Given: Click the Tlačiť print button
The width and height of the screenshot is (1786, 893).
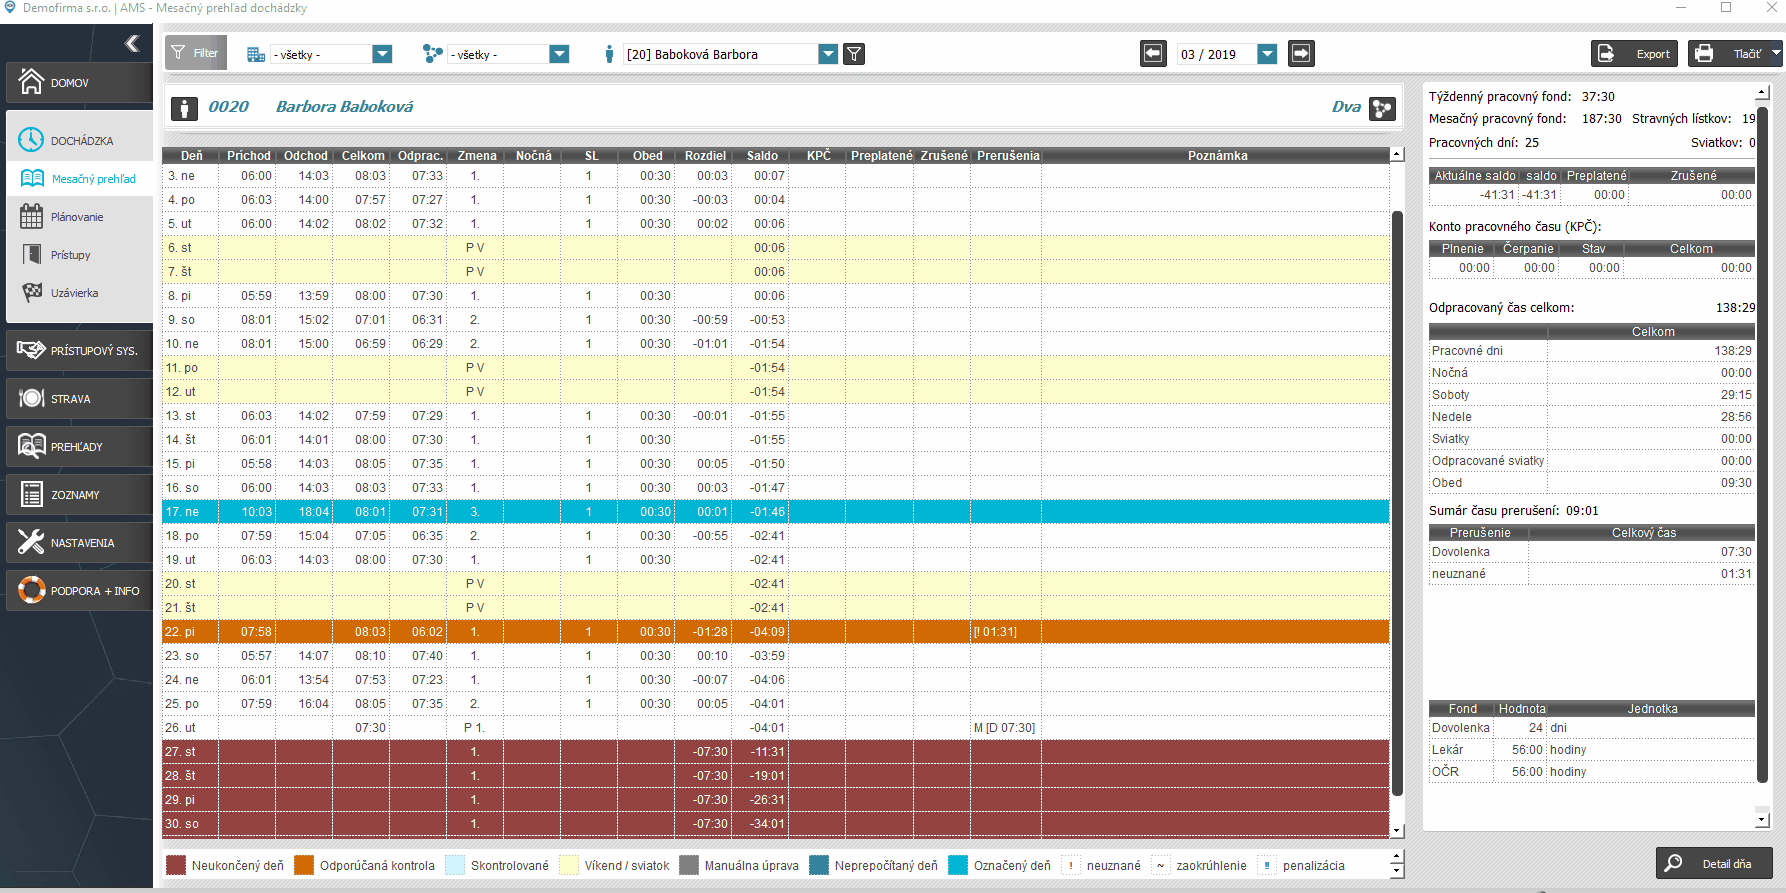Looking at the screenshot, I should [1728, 53].
